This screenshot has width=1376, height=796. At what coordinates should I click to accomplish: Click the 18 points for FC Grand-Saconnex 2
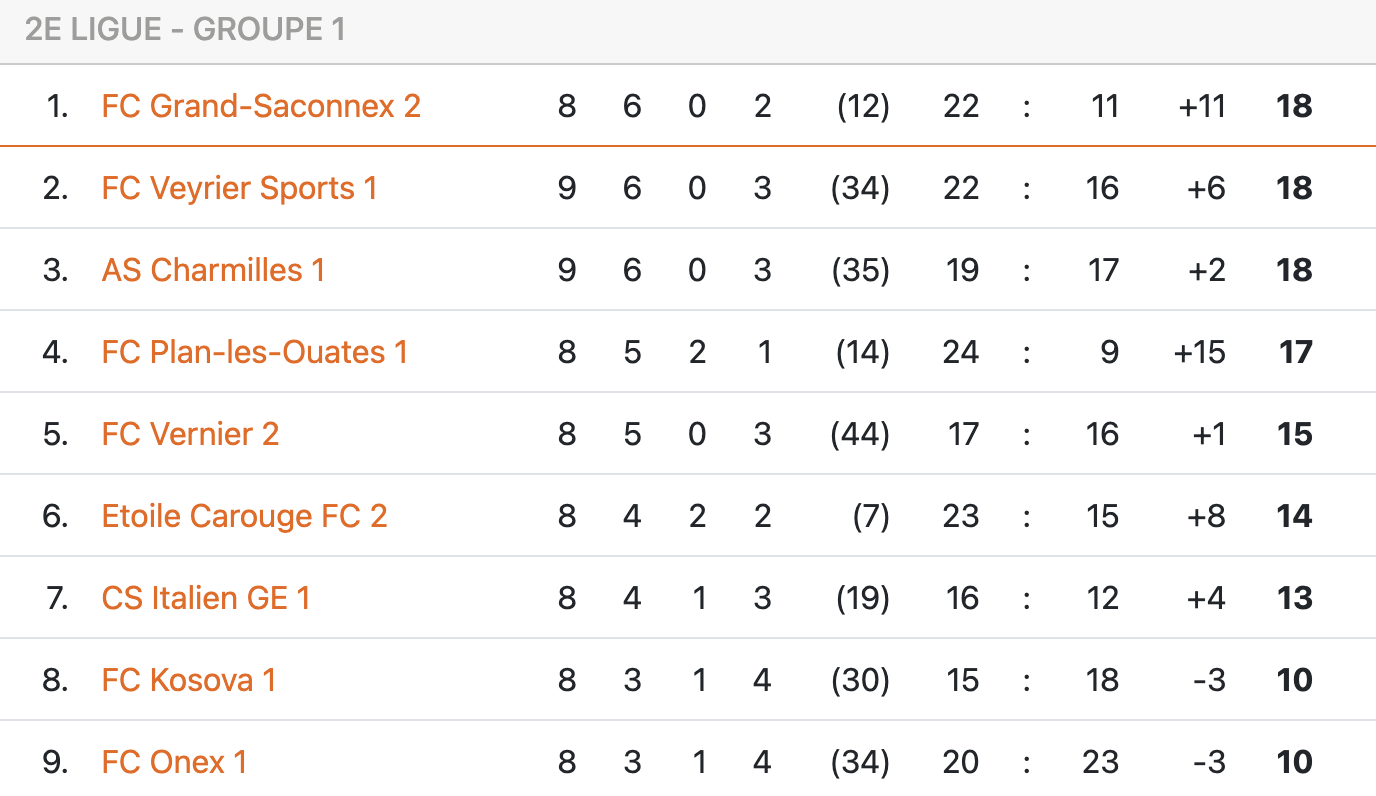[1294, 106]
